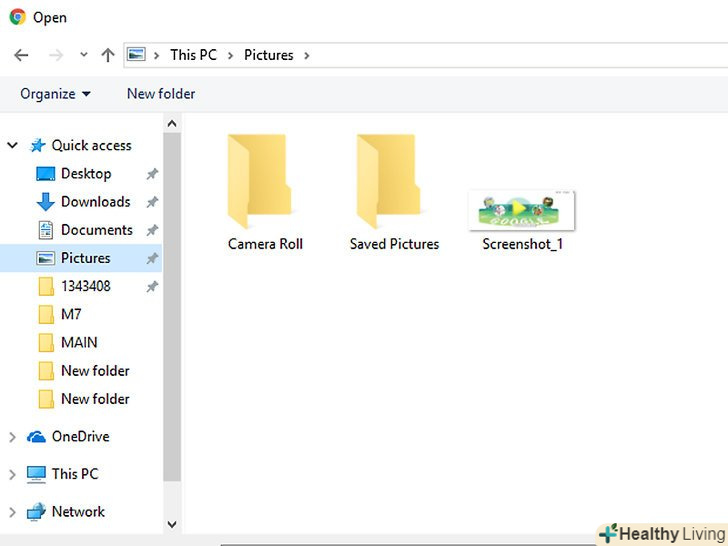Viewport: 728px width, 546px height.
Task: Click the Desktop icon in sidebar
Action: tap(46, 174)
